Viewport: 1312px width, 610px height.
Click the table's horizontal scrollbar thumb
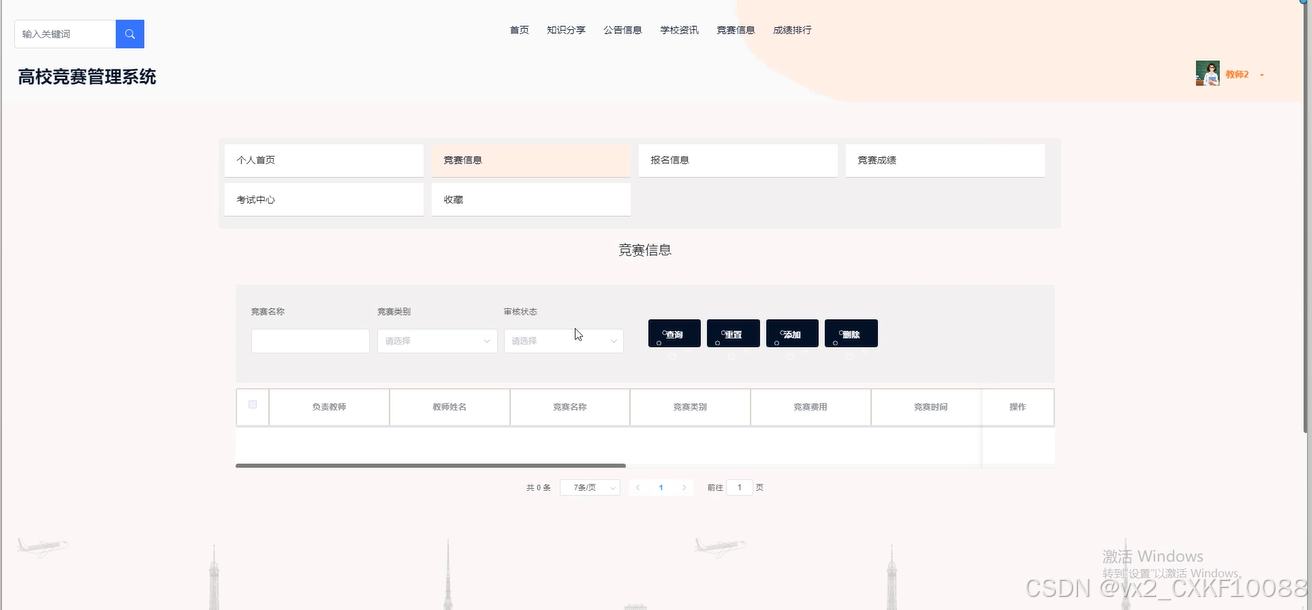[x=430, y=466]
